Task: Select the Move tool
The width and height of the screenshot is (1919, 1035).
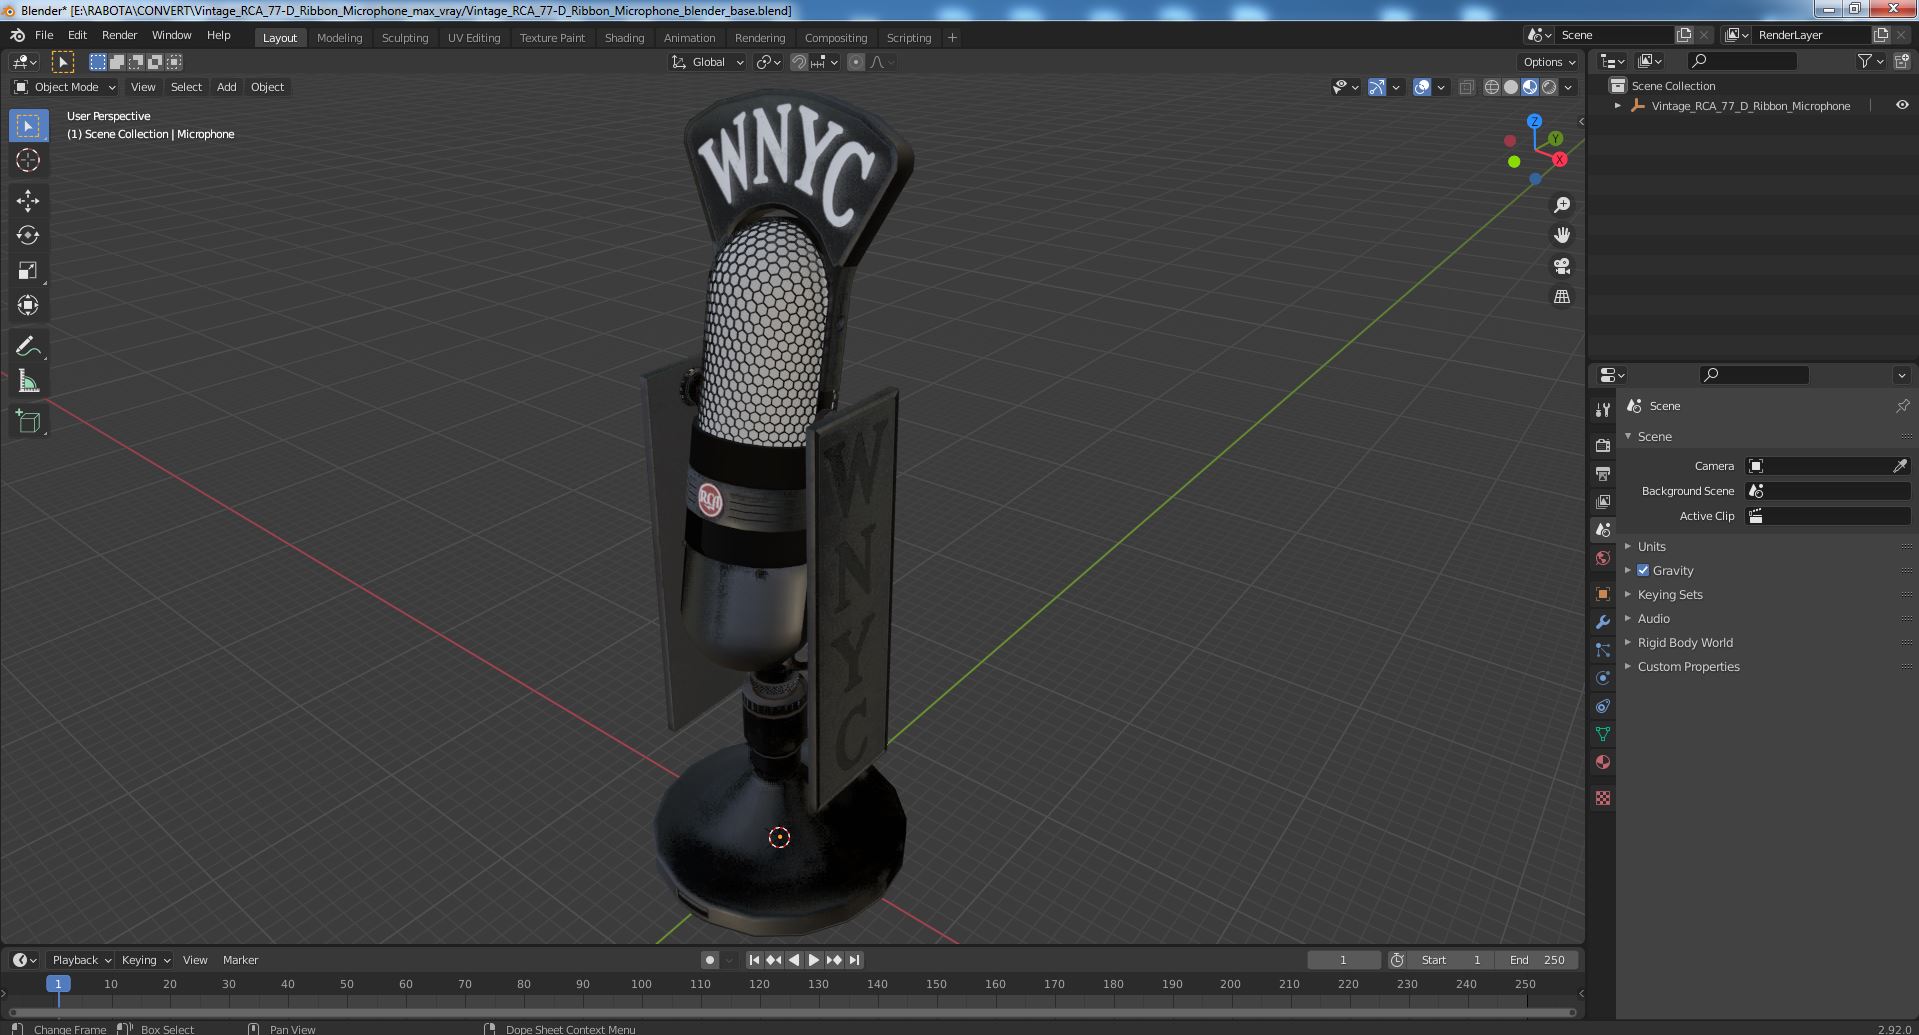Action: (x=28, y=200)
